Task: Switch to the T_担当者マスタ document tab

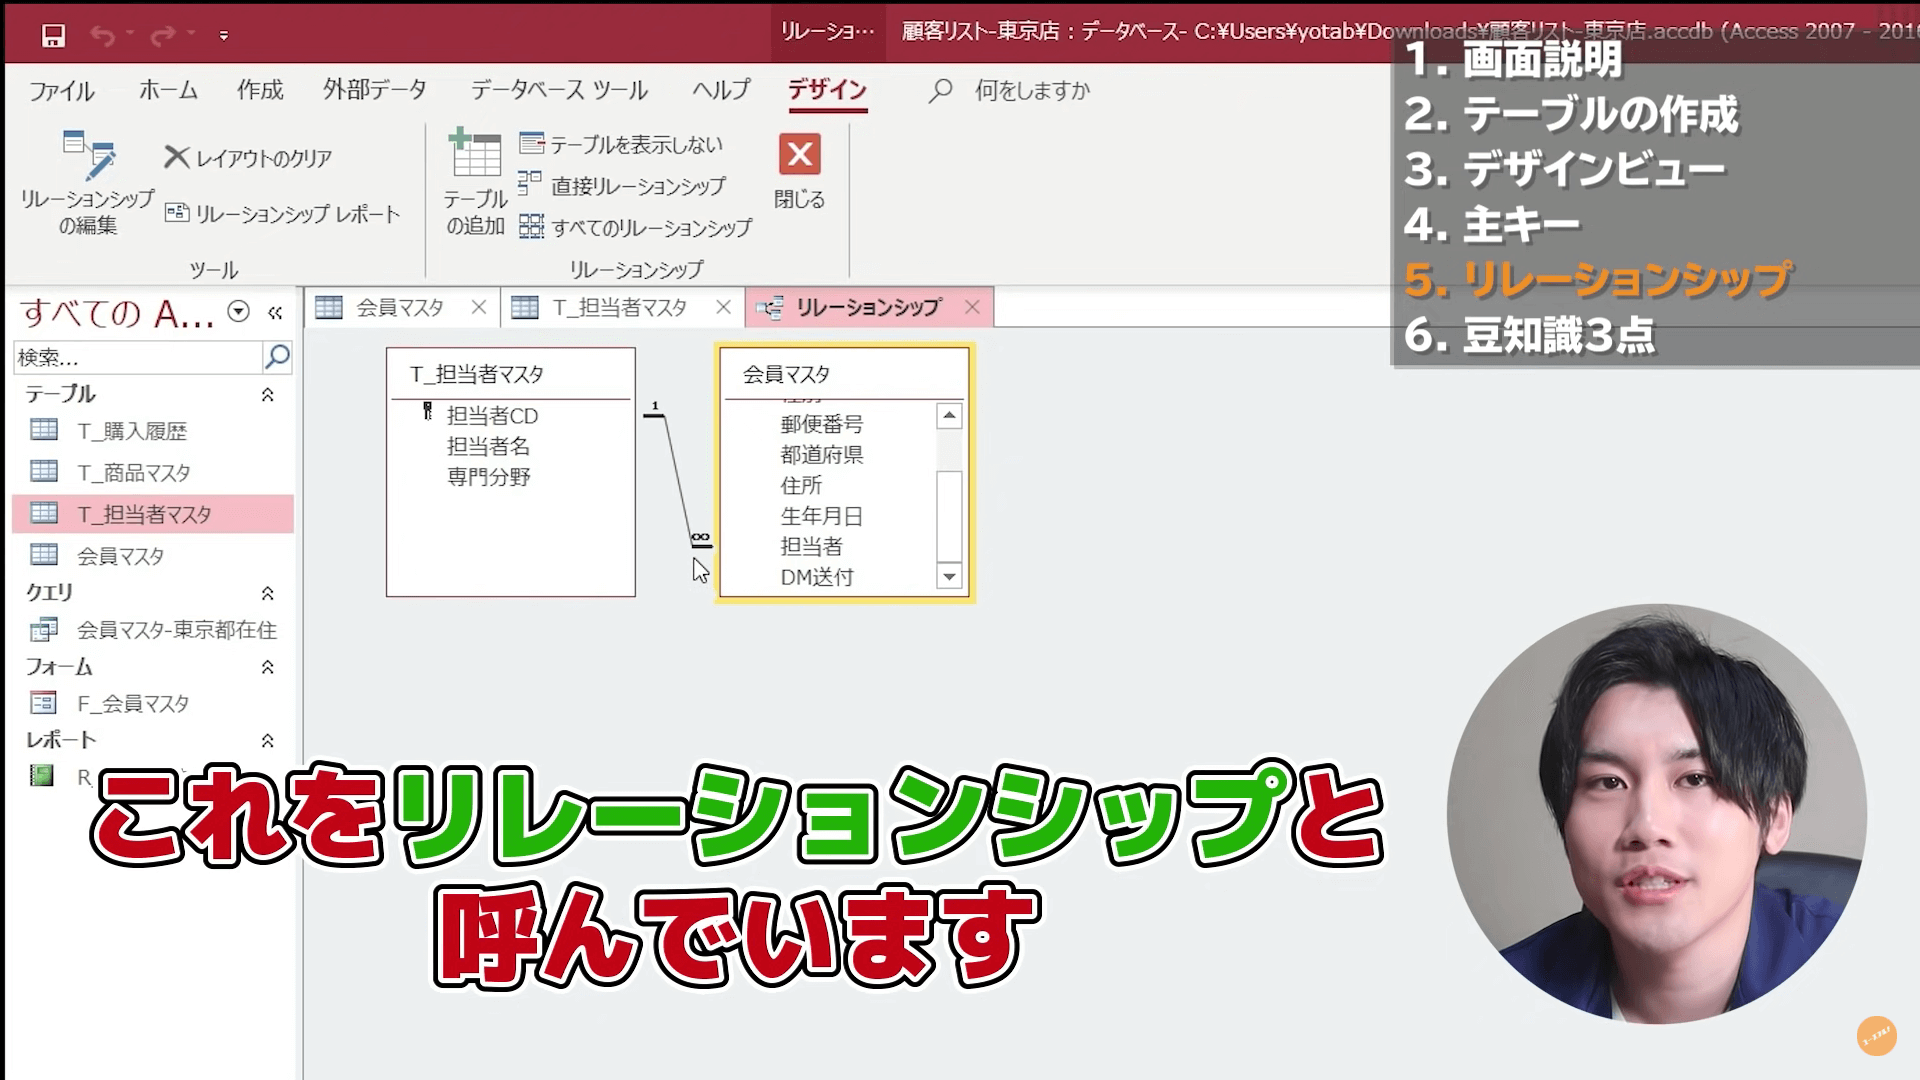Action: coord(618,308)
